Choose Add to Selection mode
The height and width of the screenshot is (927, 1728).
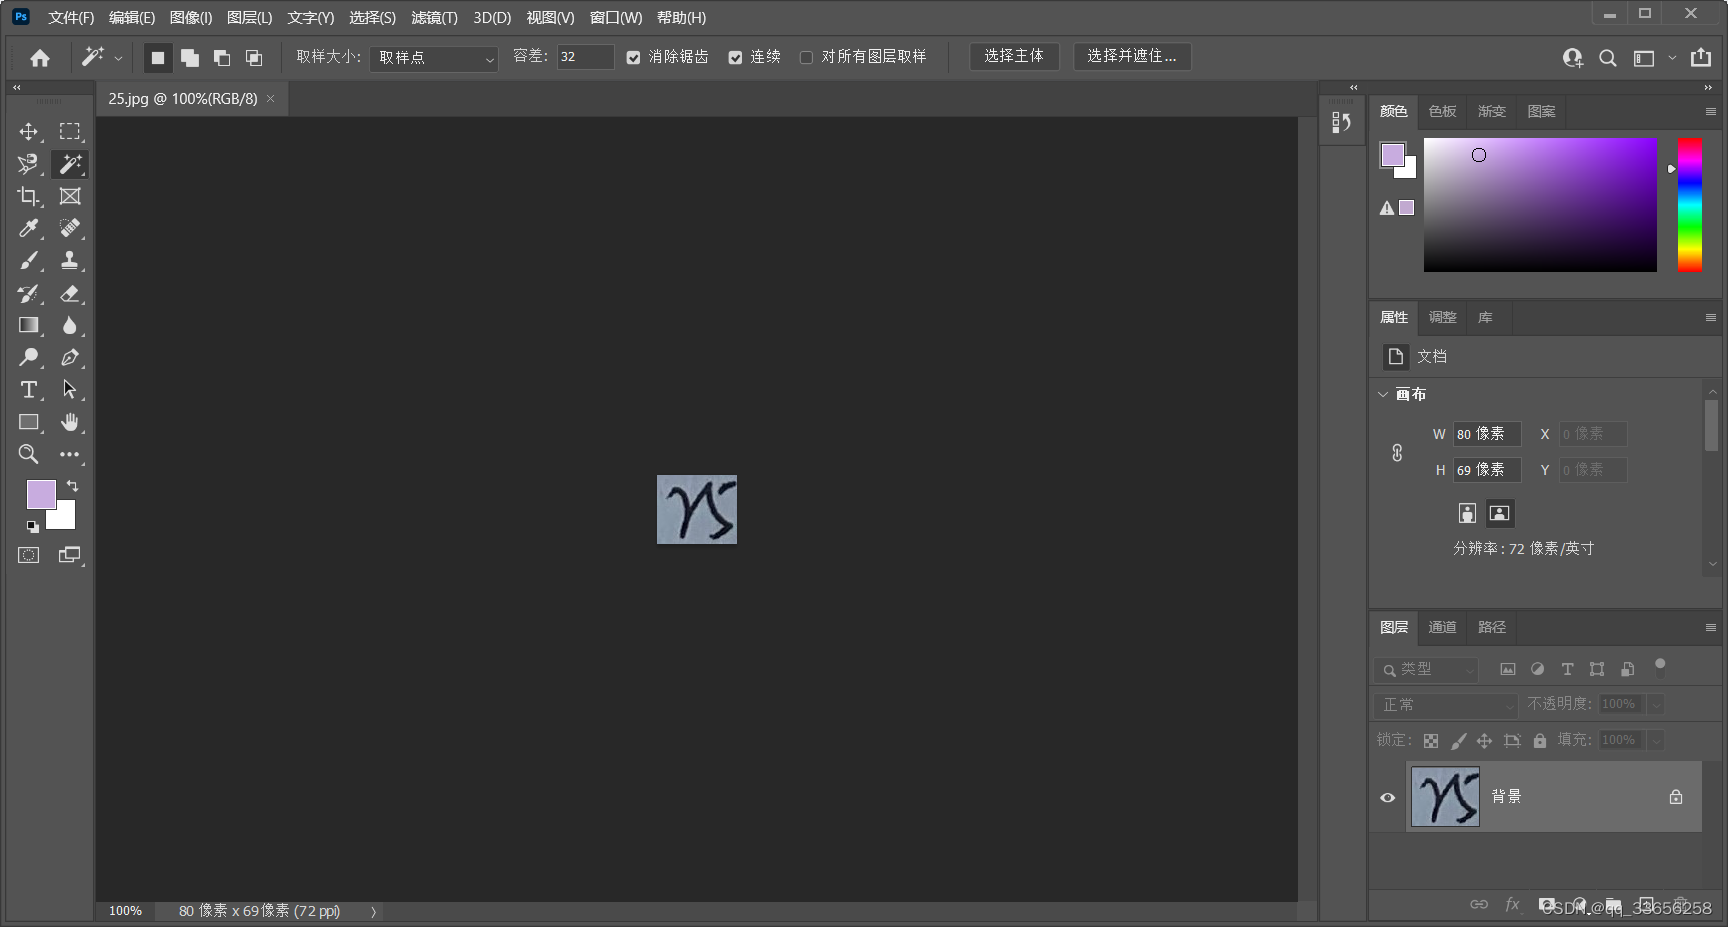click(x=189, y=58)
